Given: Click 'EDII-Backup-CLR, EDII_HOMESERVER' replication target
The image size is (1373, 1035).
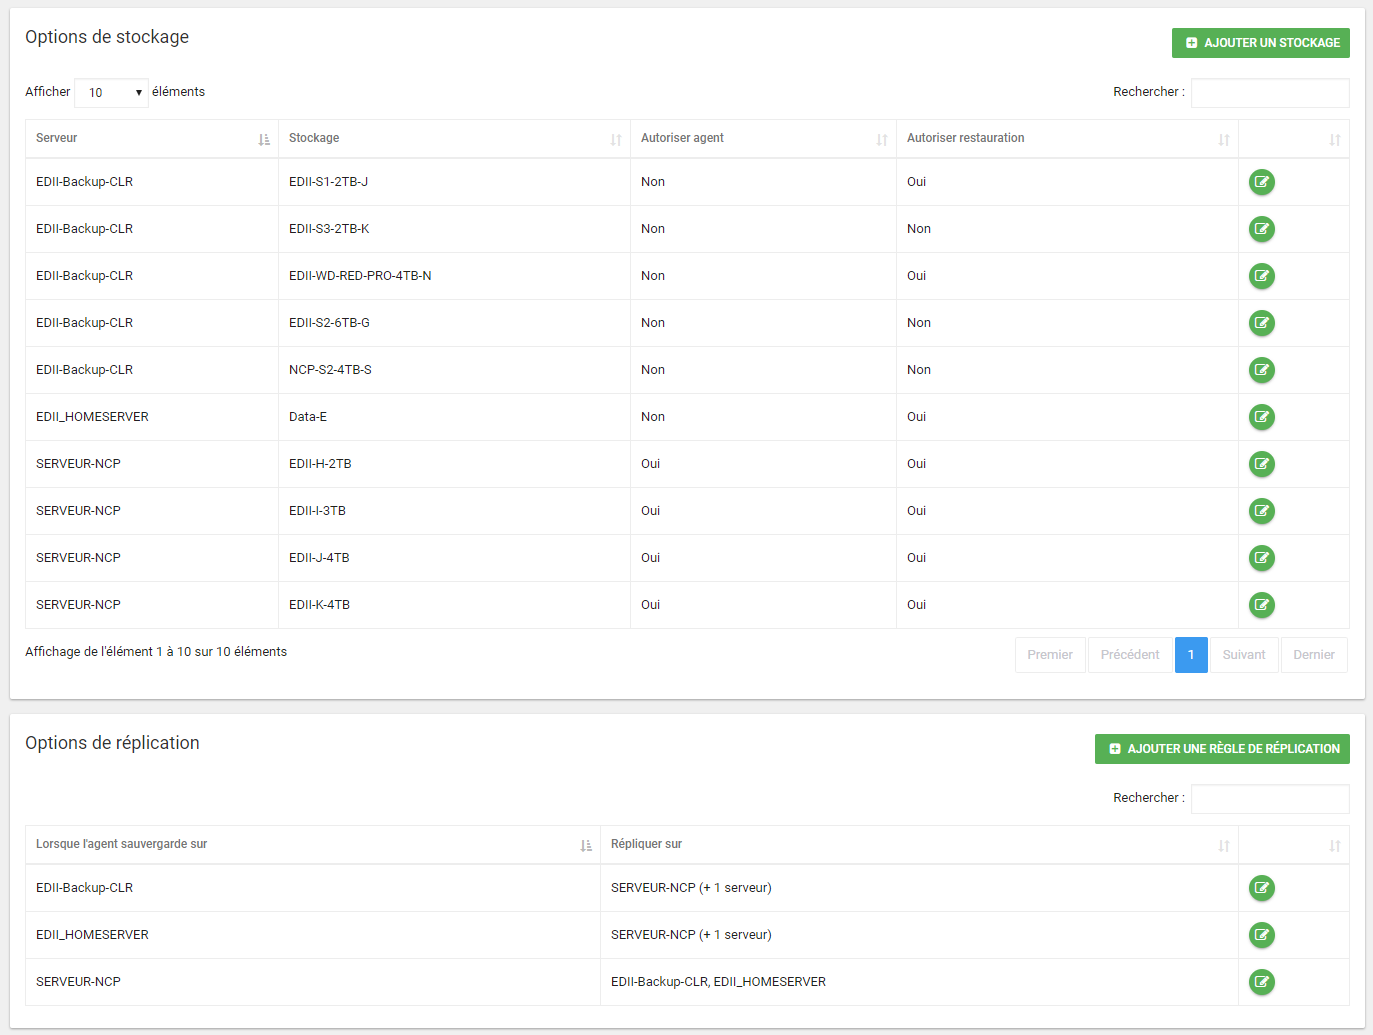Looking at the screenshot, I should [x=718, y=982].
